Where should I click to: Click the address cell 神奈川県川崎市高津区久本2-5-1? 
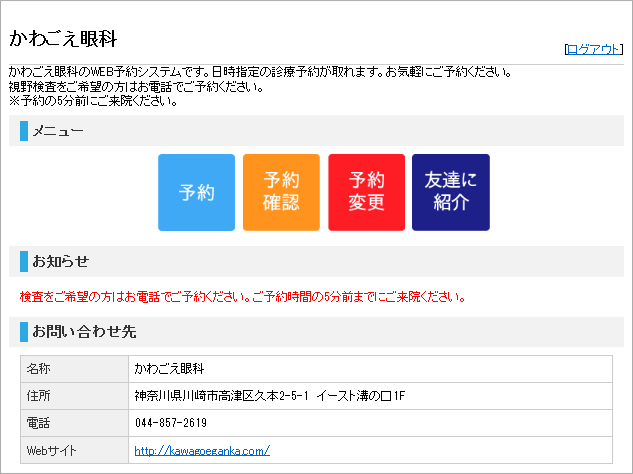click(370, 396)
